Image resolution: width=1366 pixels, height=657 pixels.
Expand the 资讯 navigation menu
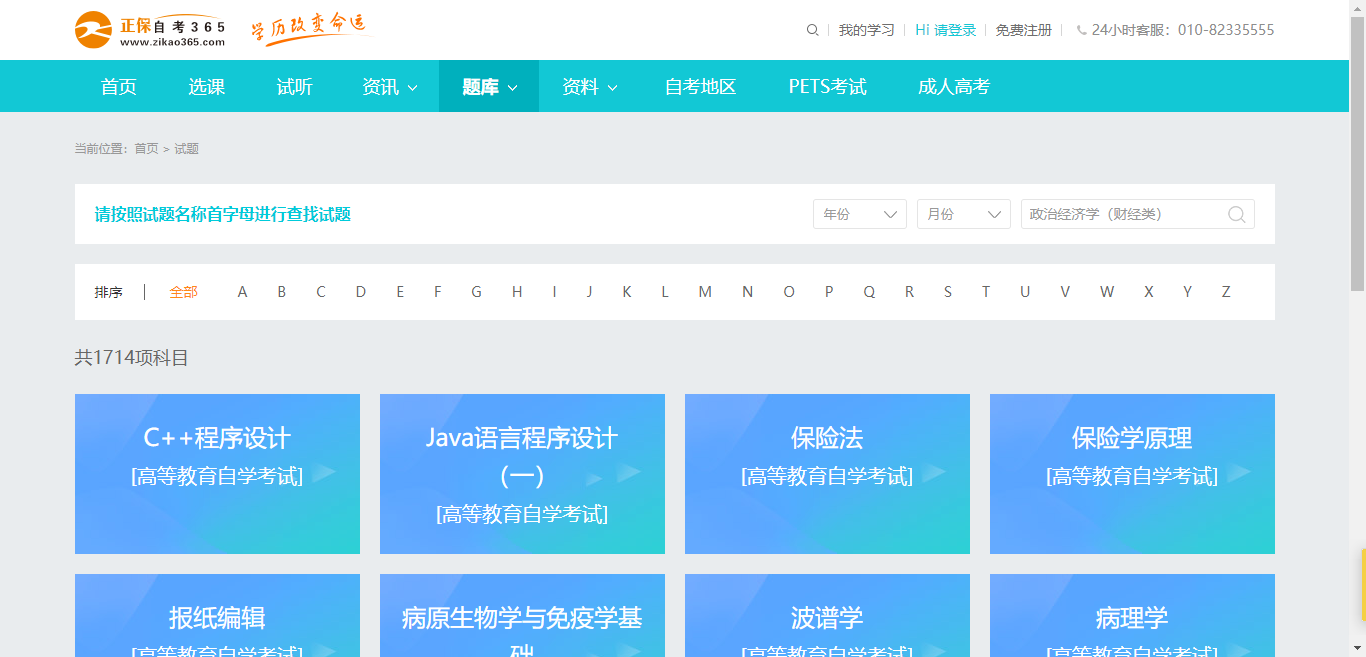(x=389, y=87)
